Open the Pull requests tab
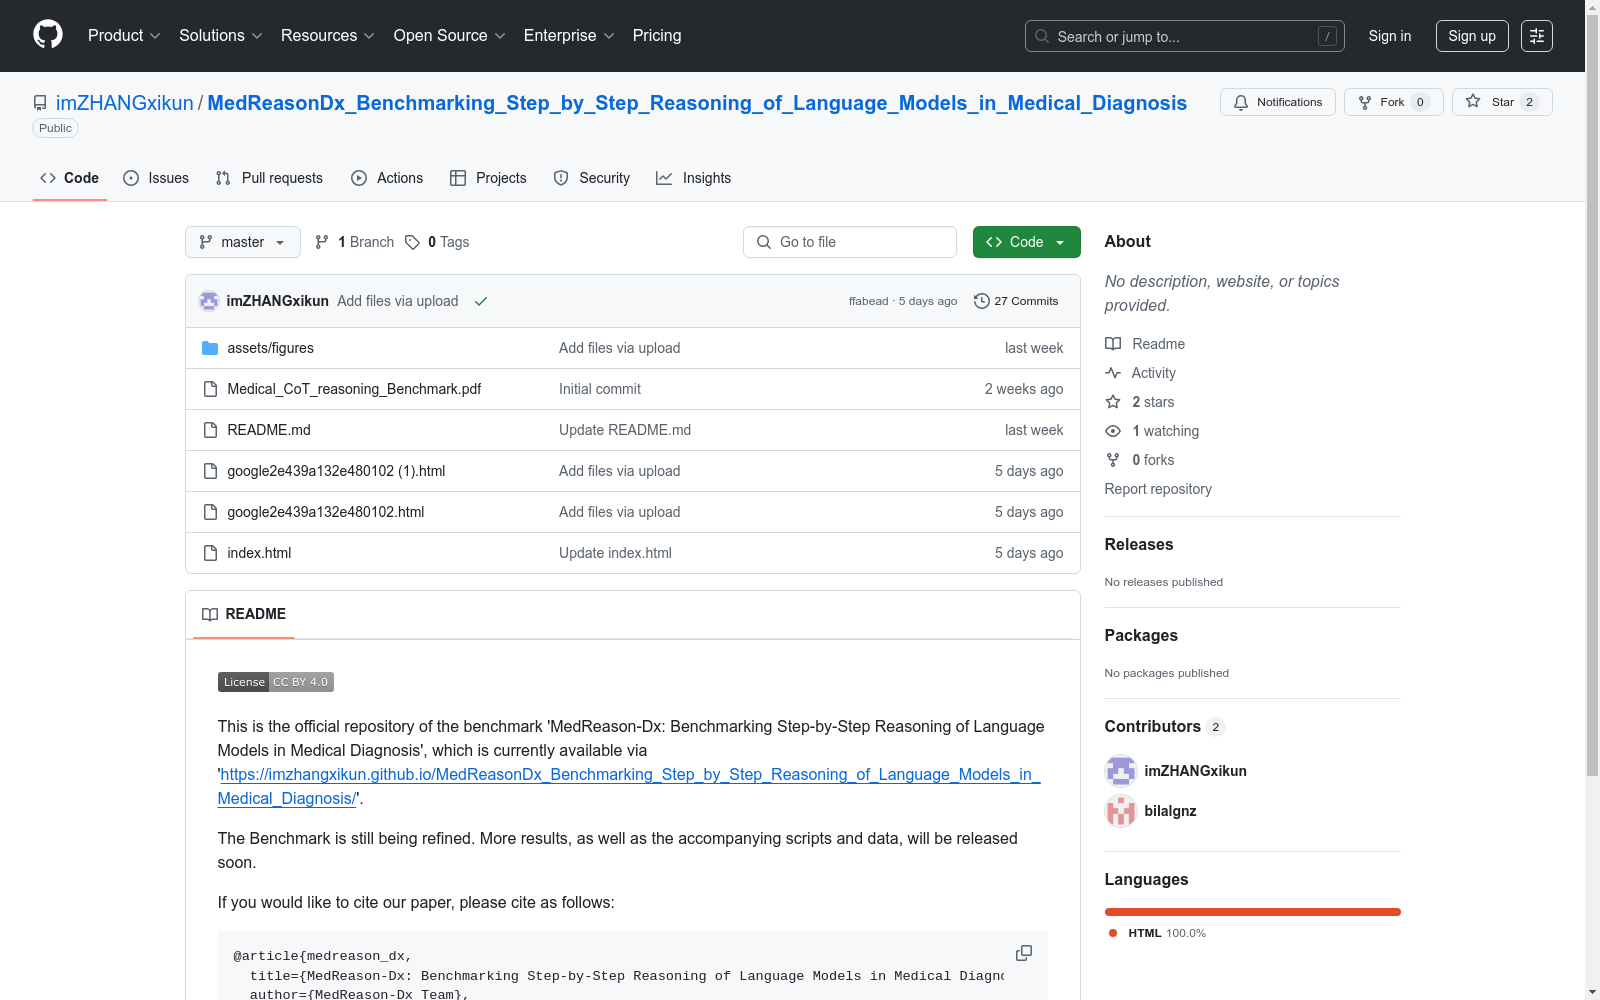Image resolution: width=1600 pixels, height=1000 pixels. pyautogui.click(x=269, y=178)
